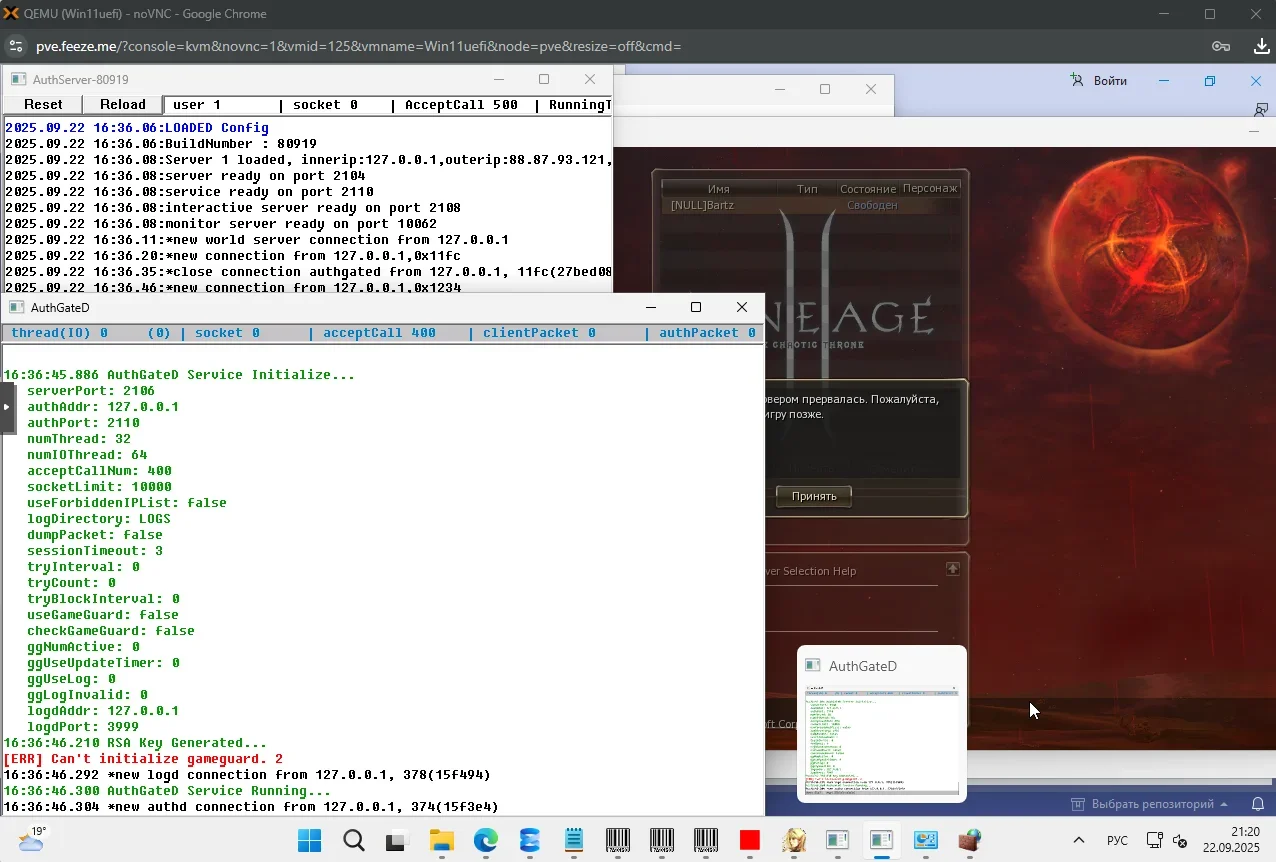Click the 'logdPort: 3999' log line
The width and height of the screenshot is (1276, 862).
pyautogui.click(x=83, y=727)
